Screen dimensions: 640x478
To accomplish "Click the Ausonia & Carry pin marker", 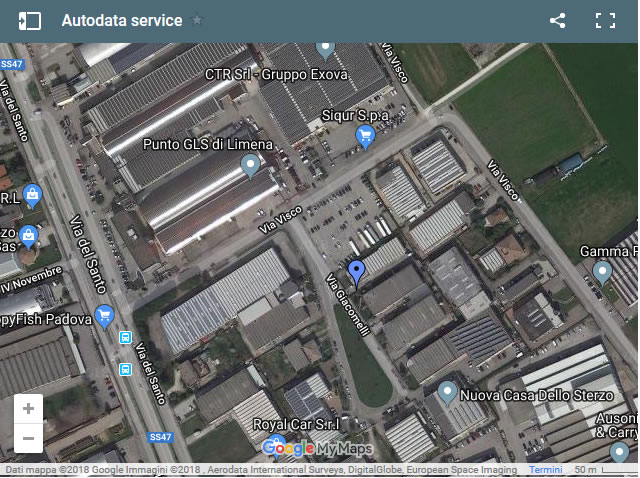I will pos(620,453).
